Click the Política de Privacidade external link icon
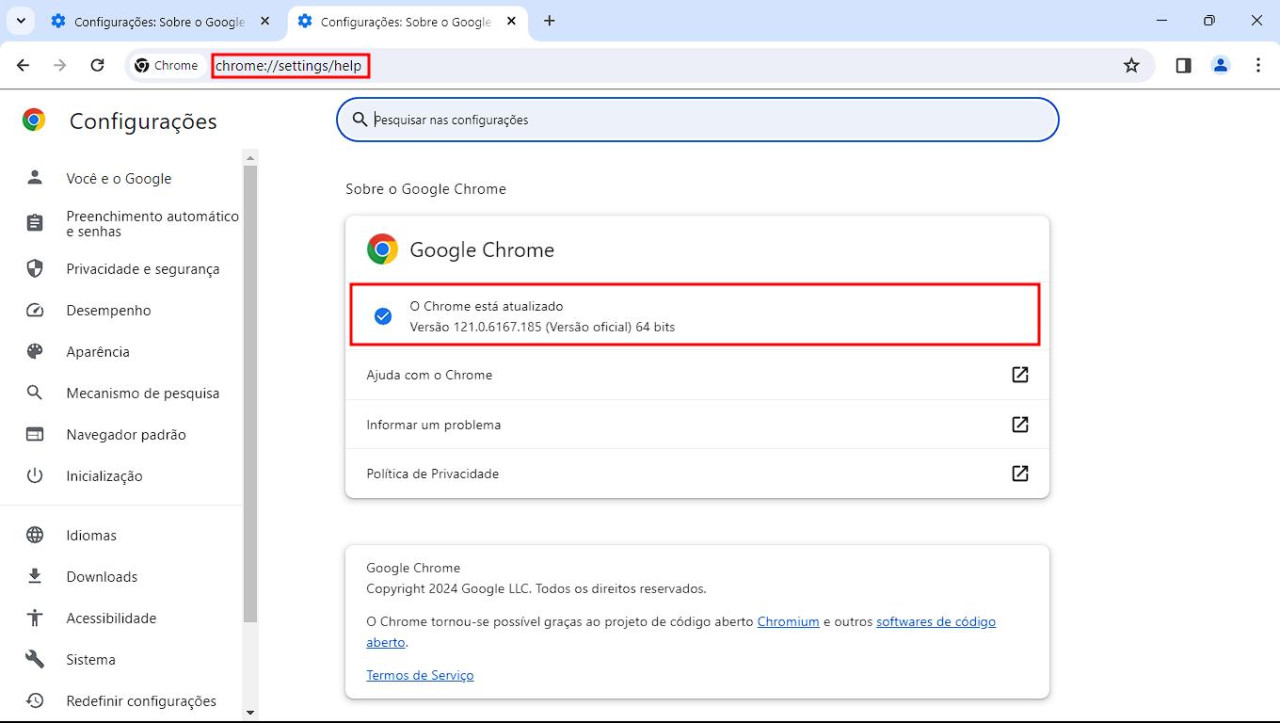 [1020, 473]
